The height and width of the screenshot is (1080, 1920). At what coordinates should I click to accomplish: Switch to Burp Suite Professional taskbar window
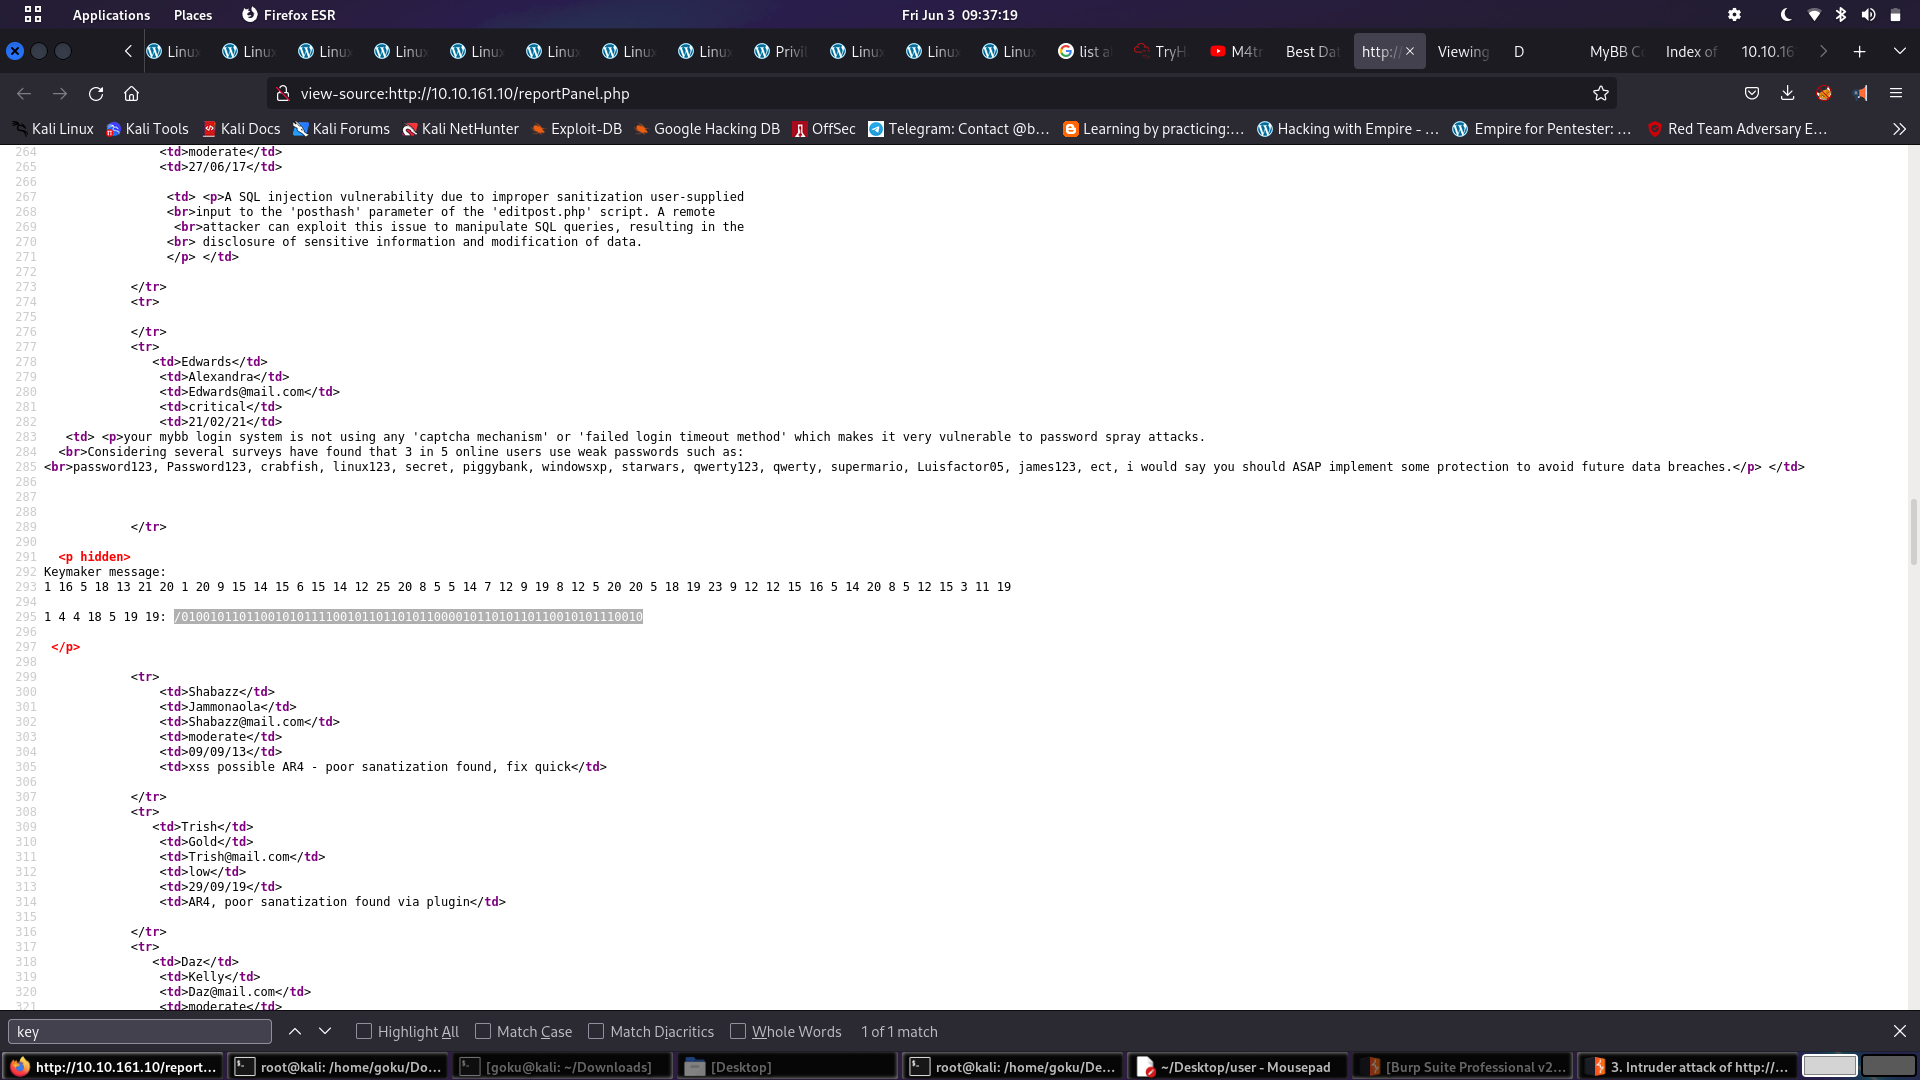1464,1067
